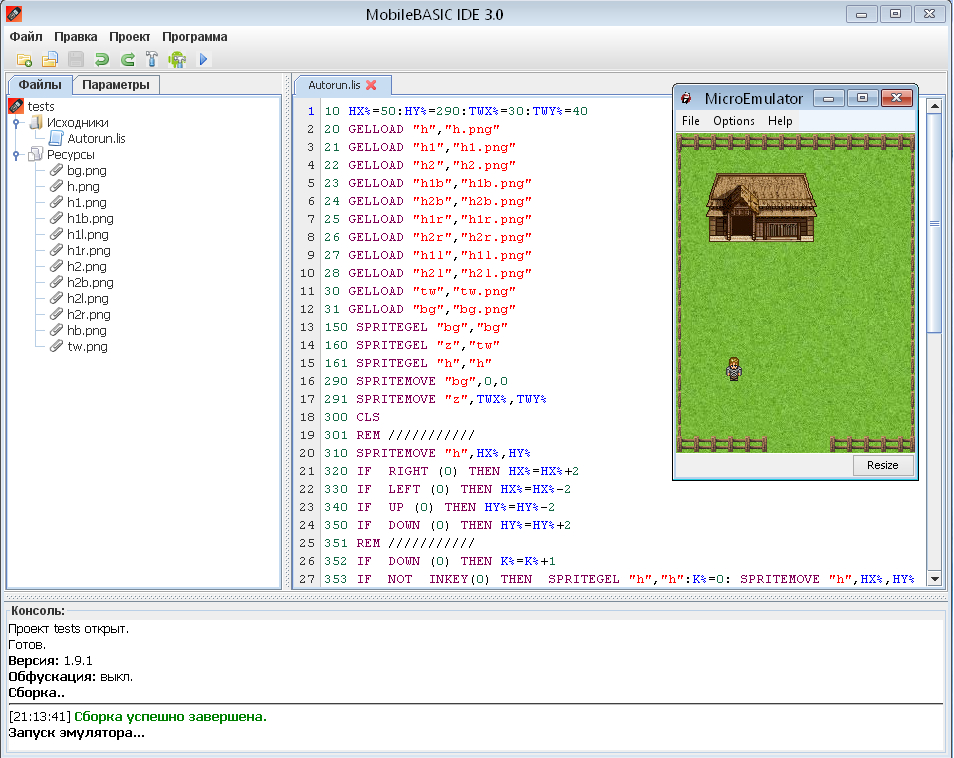
Task: Start a build with the hammer icon
Action: click(x=150, y=59)
